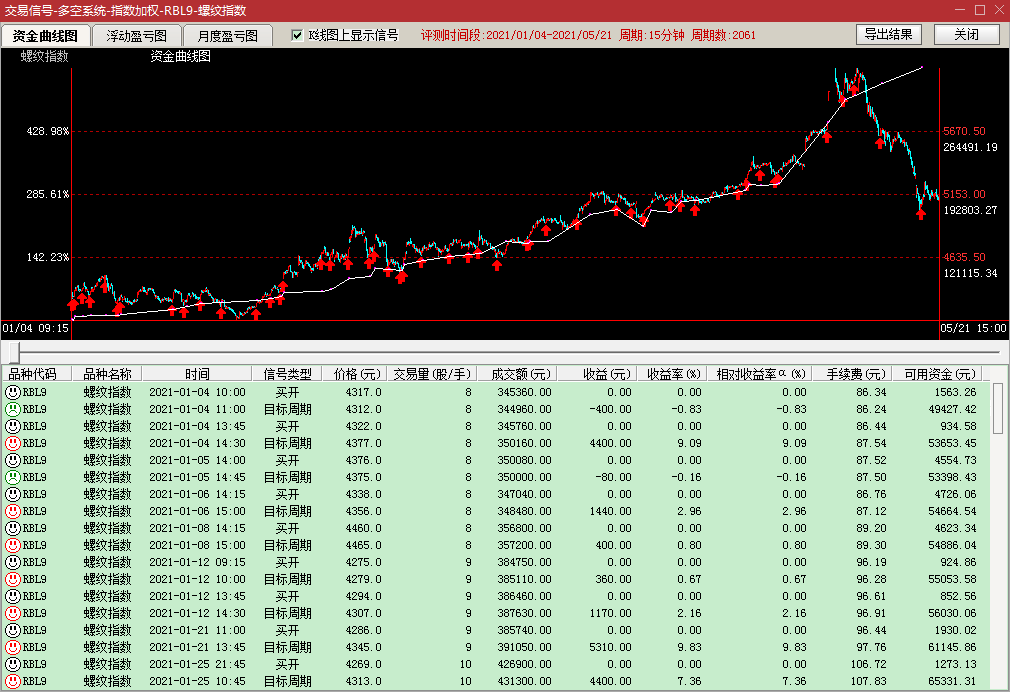1010x692 pixels.
Task: Click the 428.98% axis label
Action: click(x=47, y=131)
